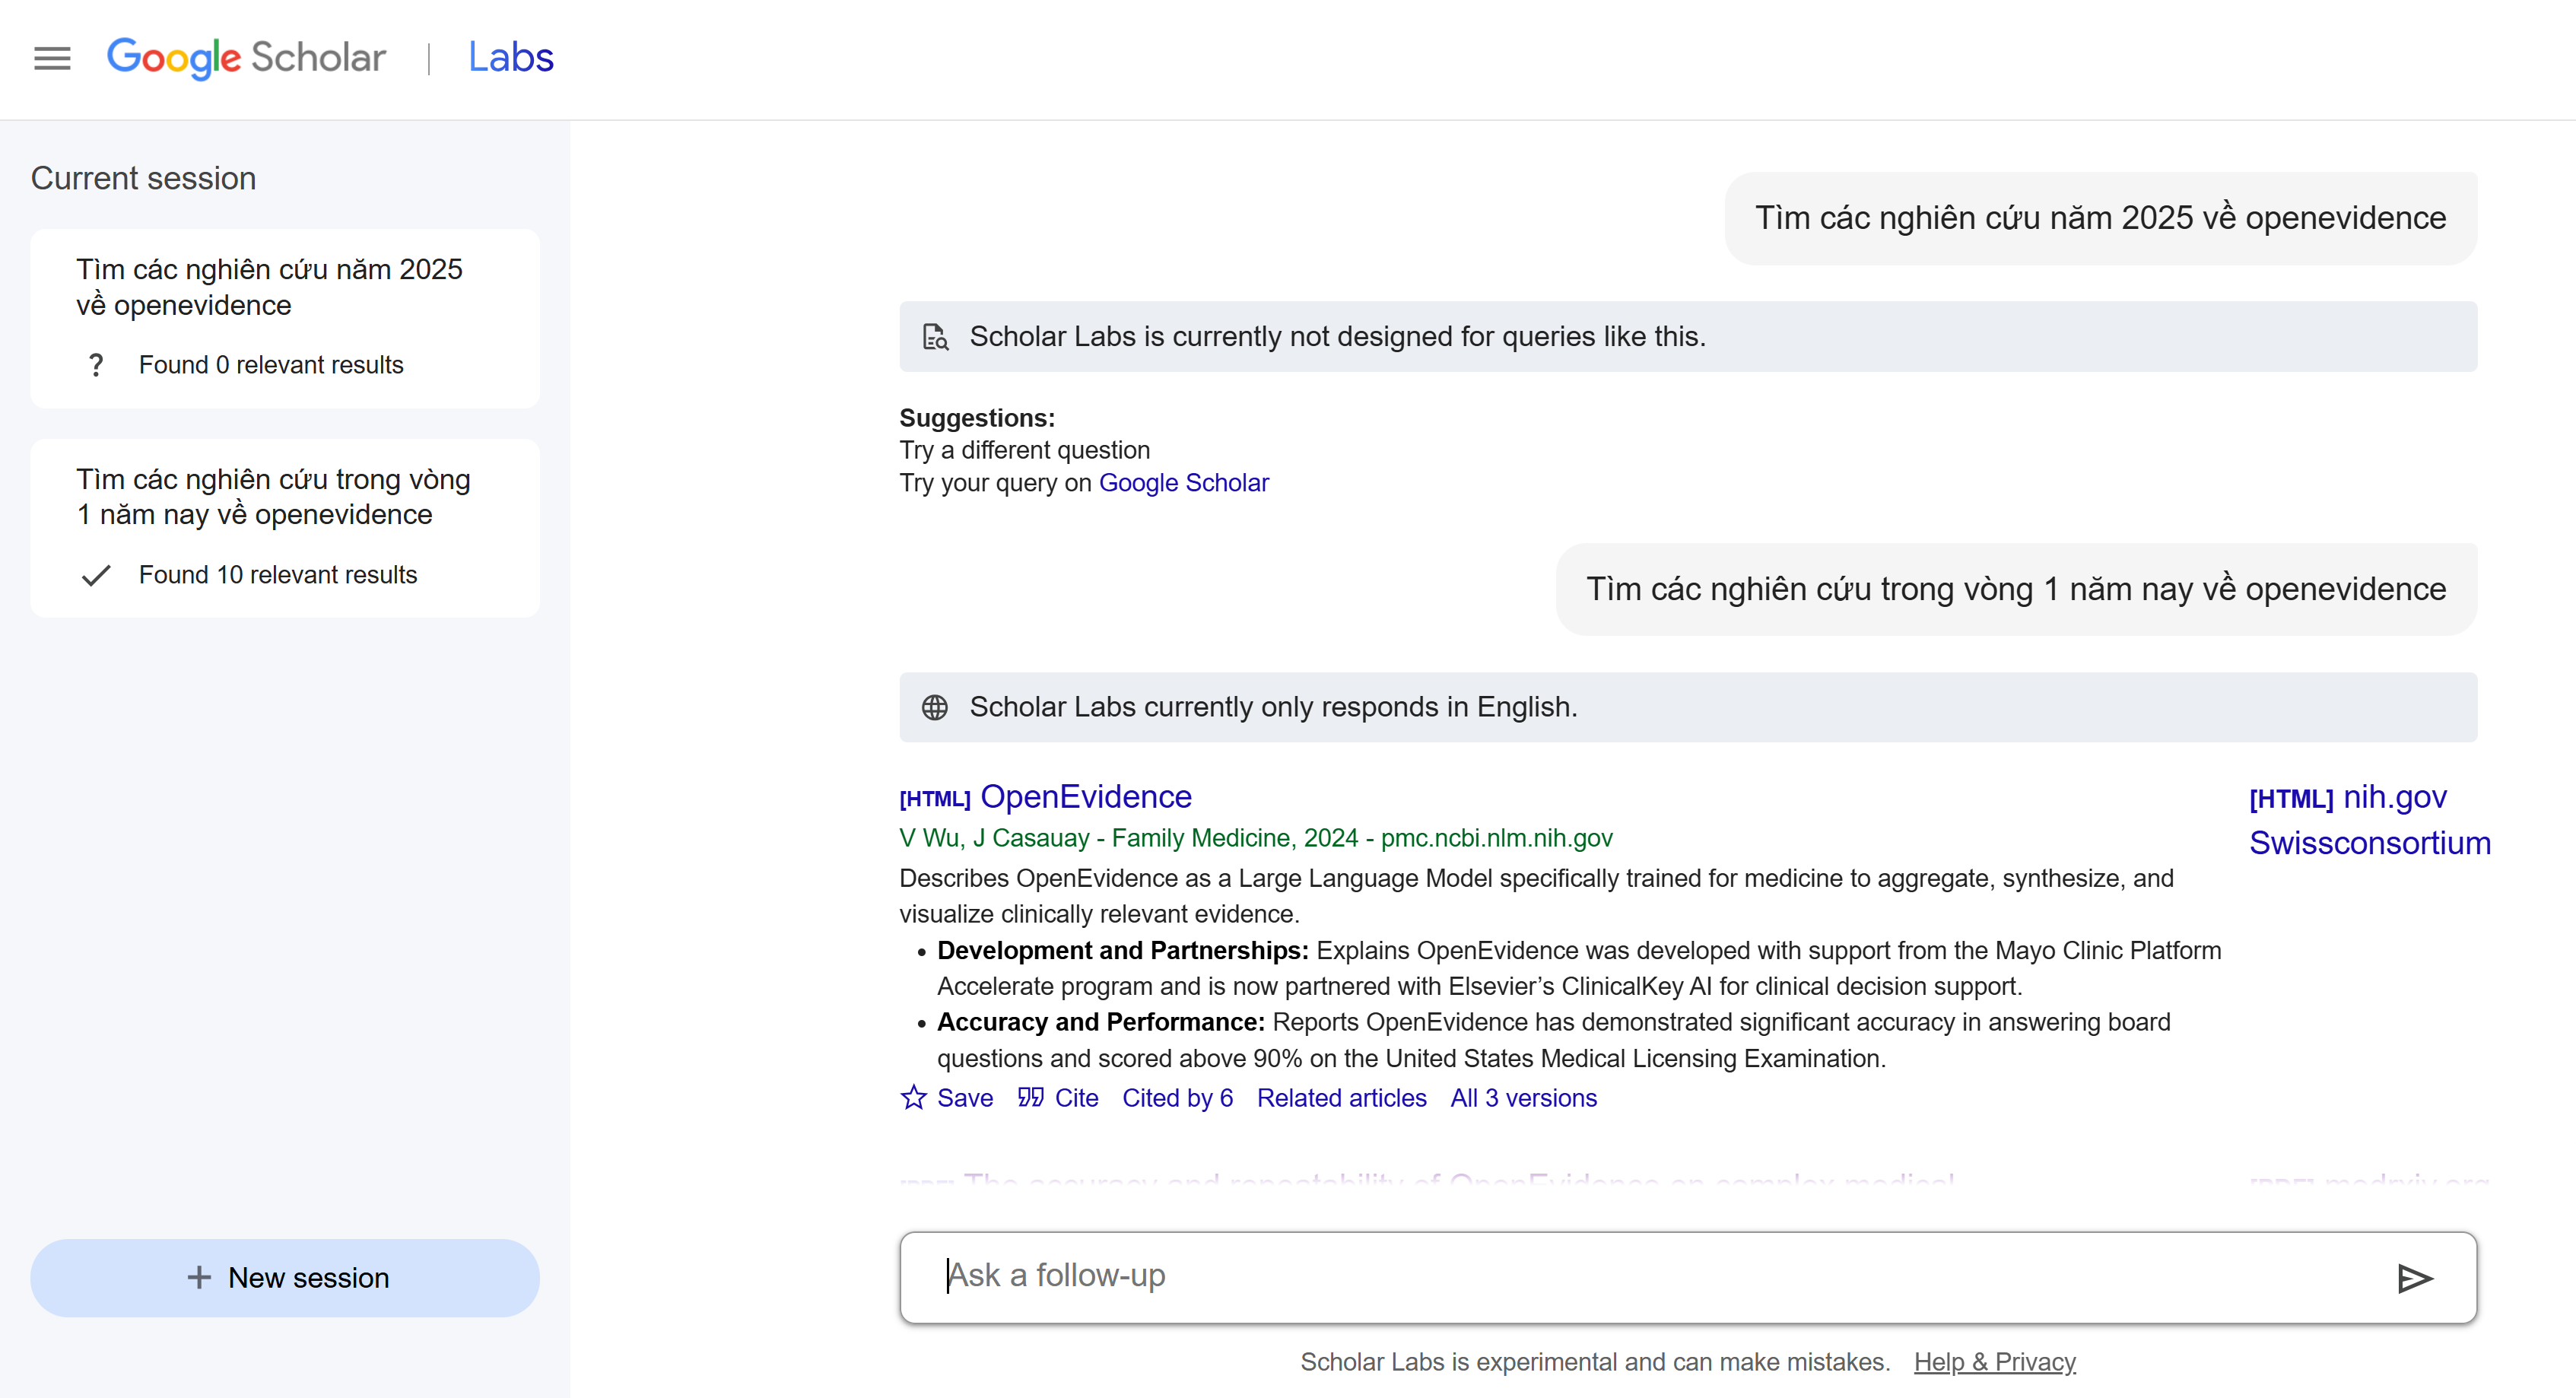Image resolution: width=2576 pixels, height=1398 pixels.
Task: Open the Help & Privacy page
Action: click(x=1995, y=1361)
